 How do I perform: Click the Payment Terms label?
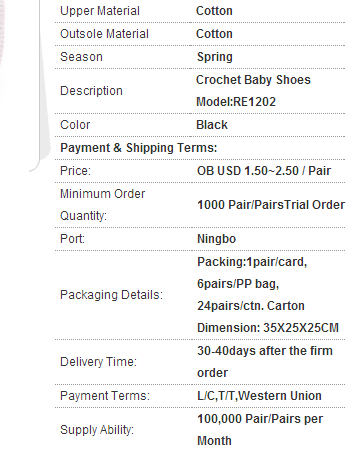[x=105, y=396]
